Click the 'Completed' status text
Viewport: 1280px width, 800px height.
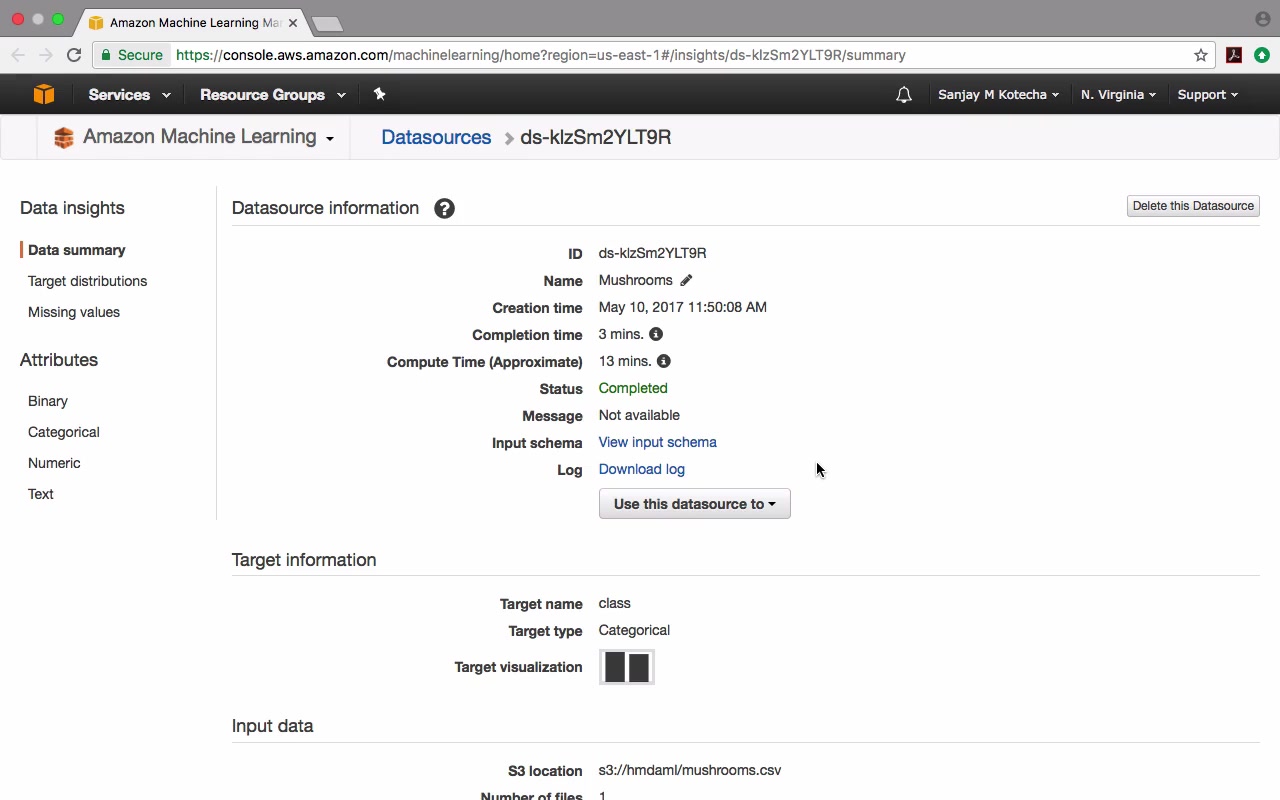click(633, 388)
